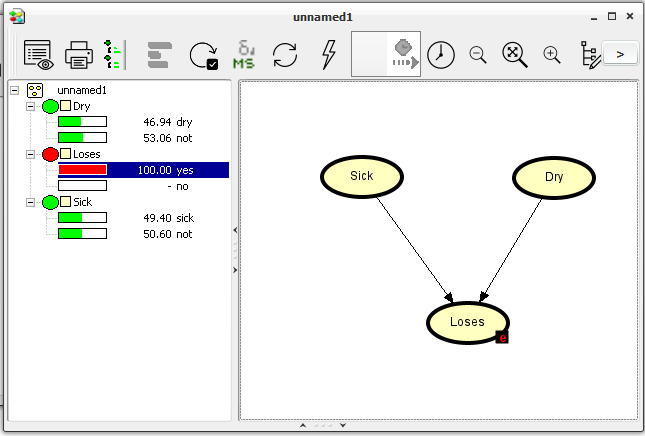Viewport: 645px width, 436px height.
Task: Collapse the Loses node in tree
Action: 30,154
